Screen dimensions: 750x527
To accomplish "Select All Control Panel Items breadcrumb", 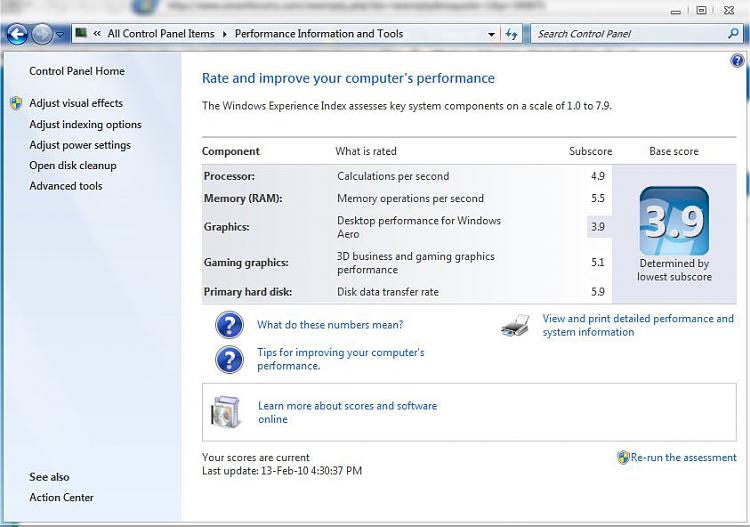I will pos(161,33).
